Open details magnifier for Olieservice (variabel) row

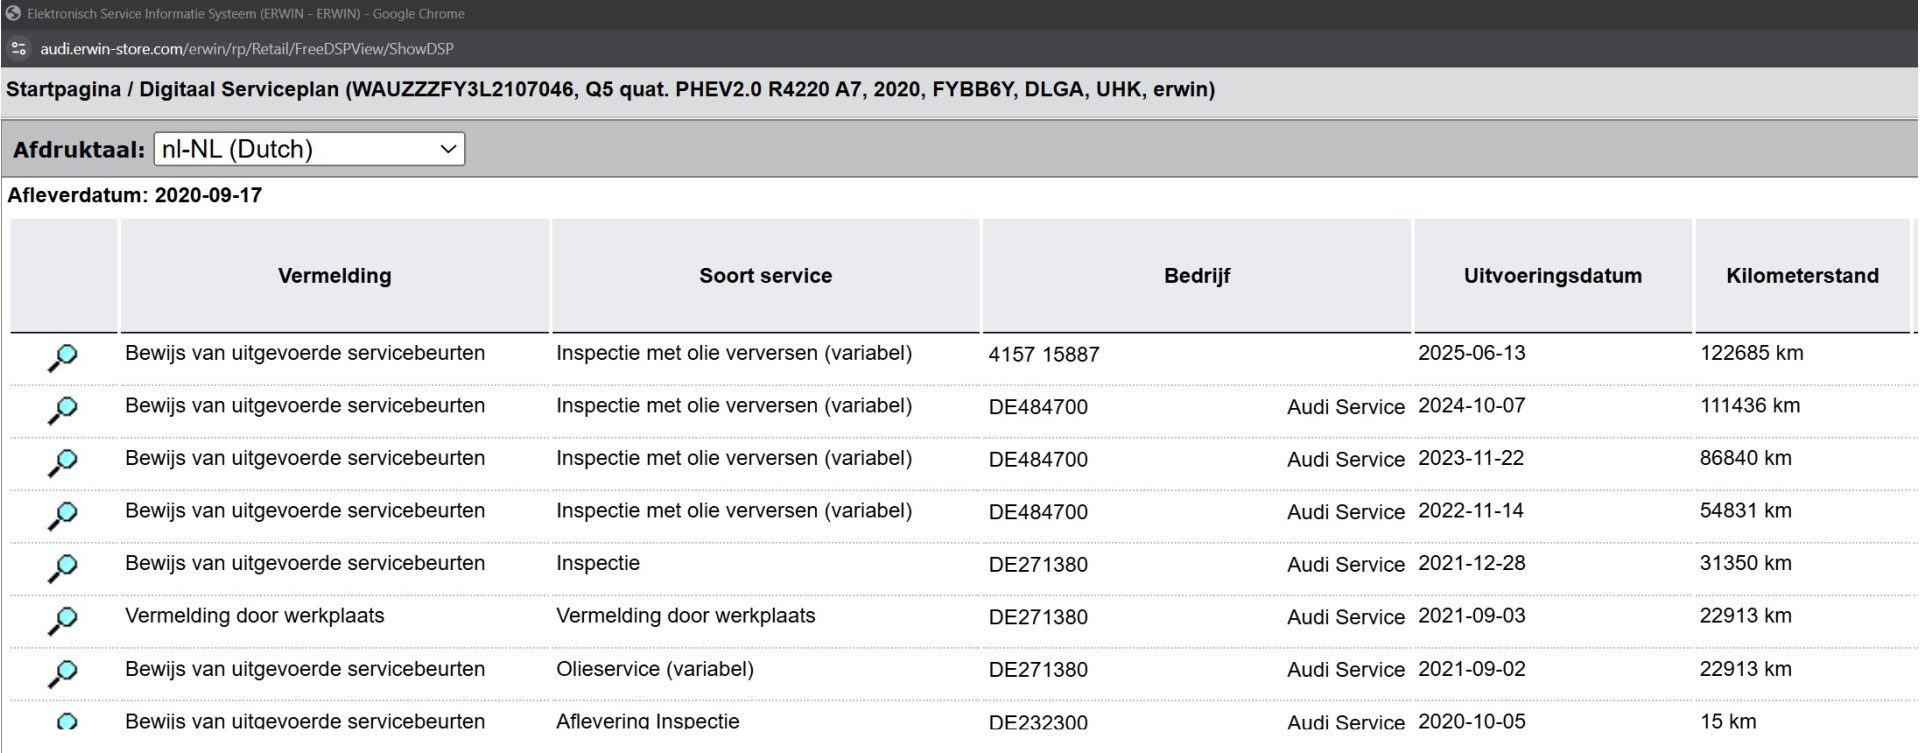click(63, 674)
